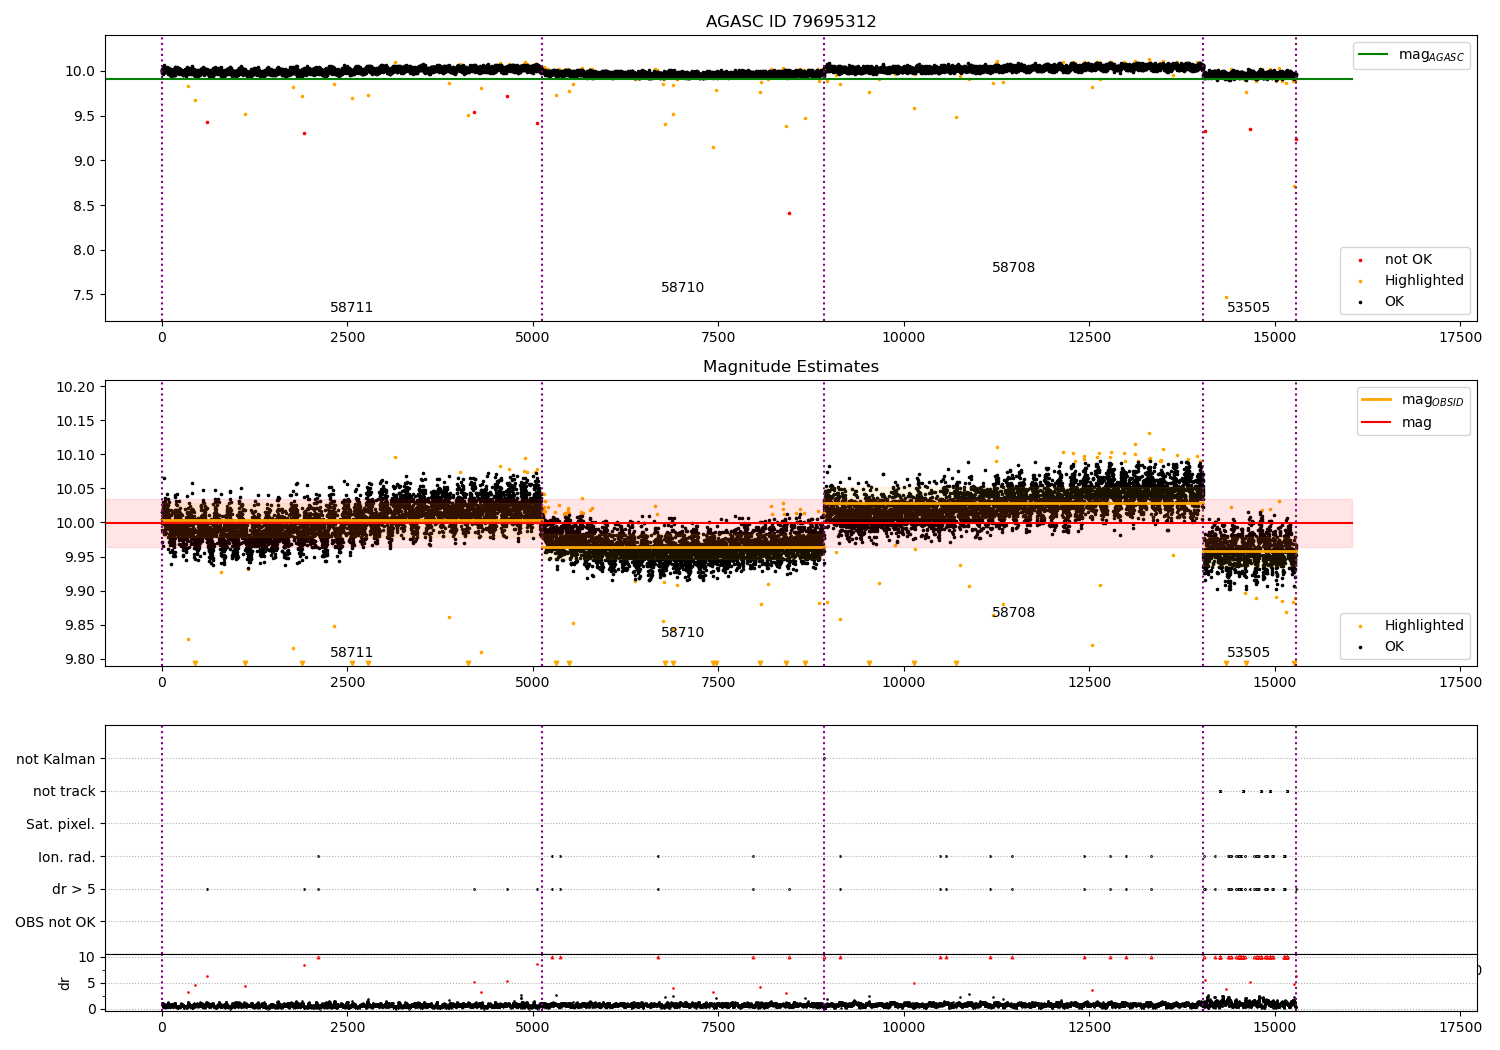Image resolution: width=1500 pixels, height=1050 pixels.
Task: Click the 'not OK' legend entry
Action: pyautogui.click(x=1408, y=260)
